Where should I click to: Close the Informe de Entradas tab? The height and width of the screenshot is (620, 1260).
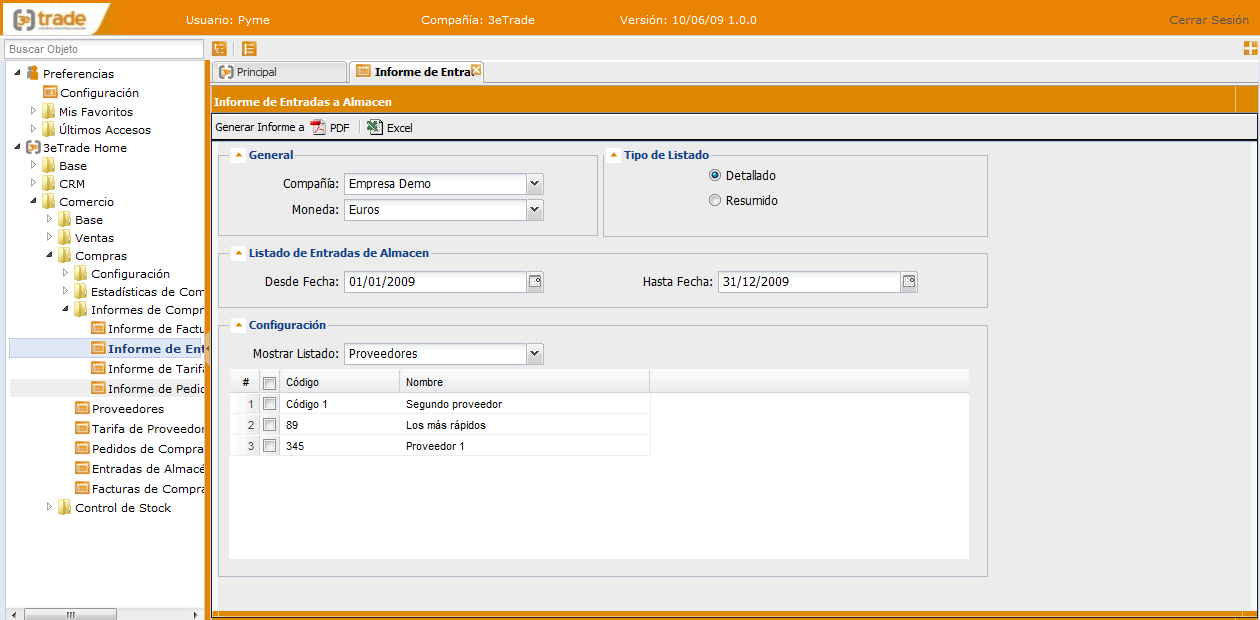tap(477, 70)
